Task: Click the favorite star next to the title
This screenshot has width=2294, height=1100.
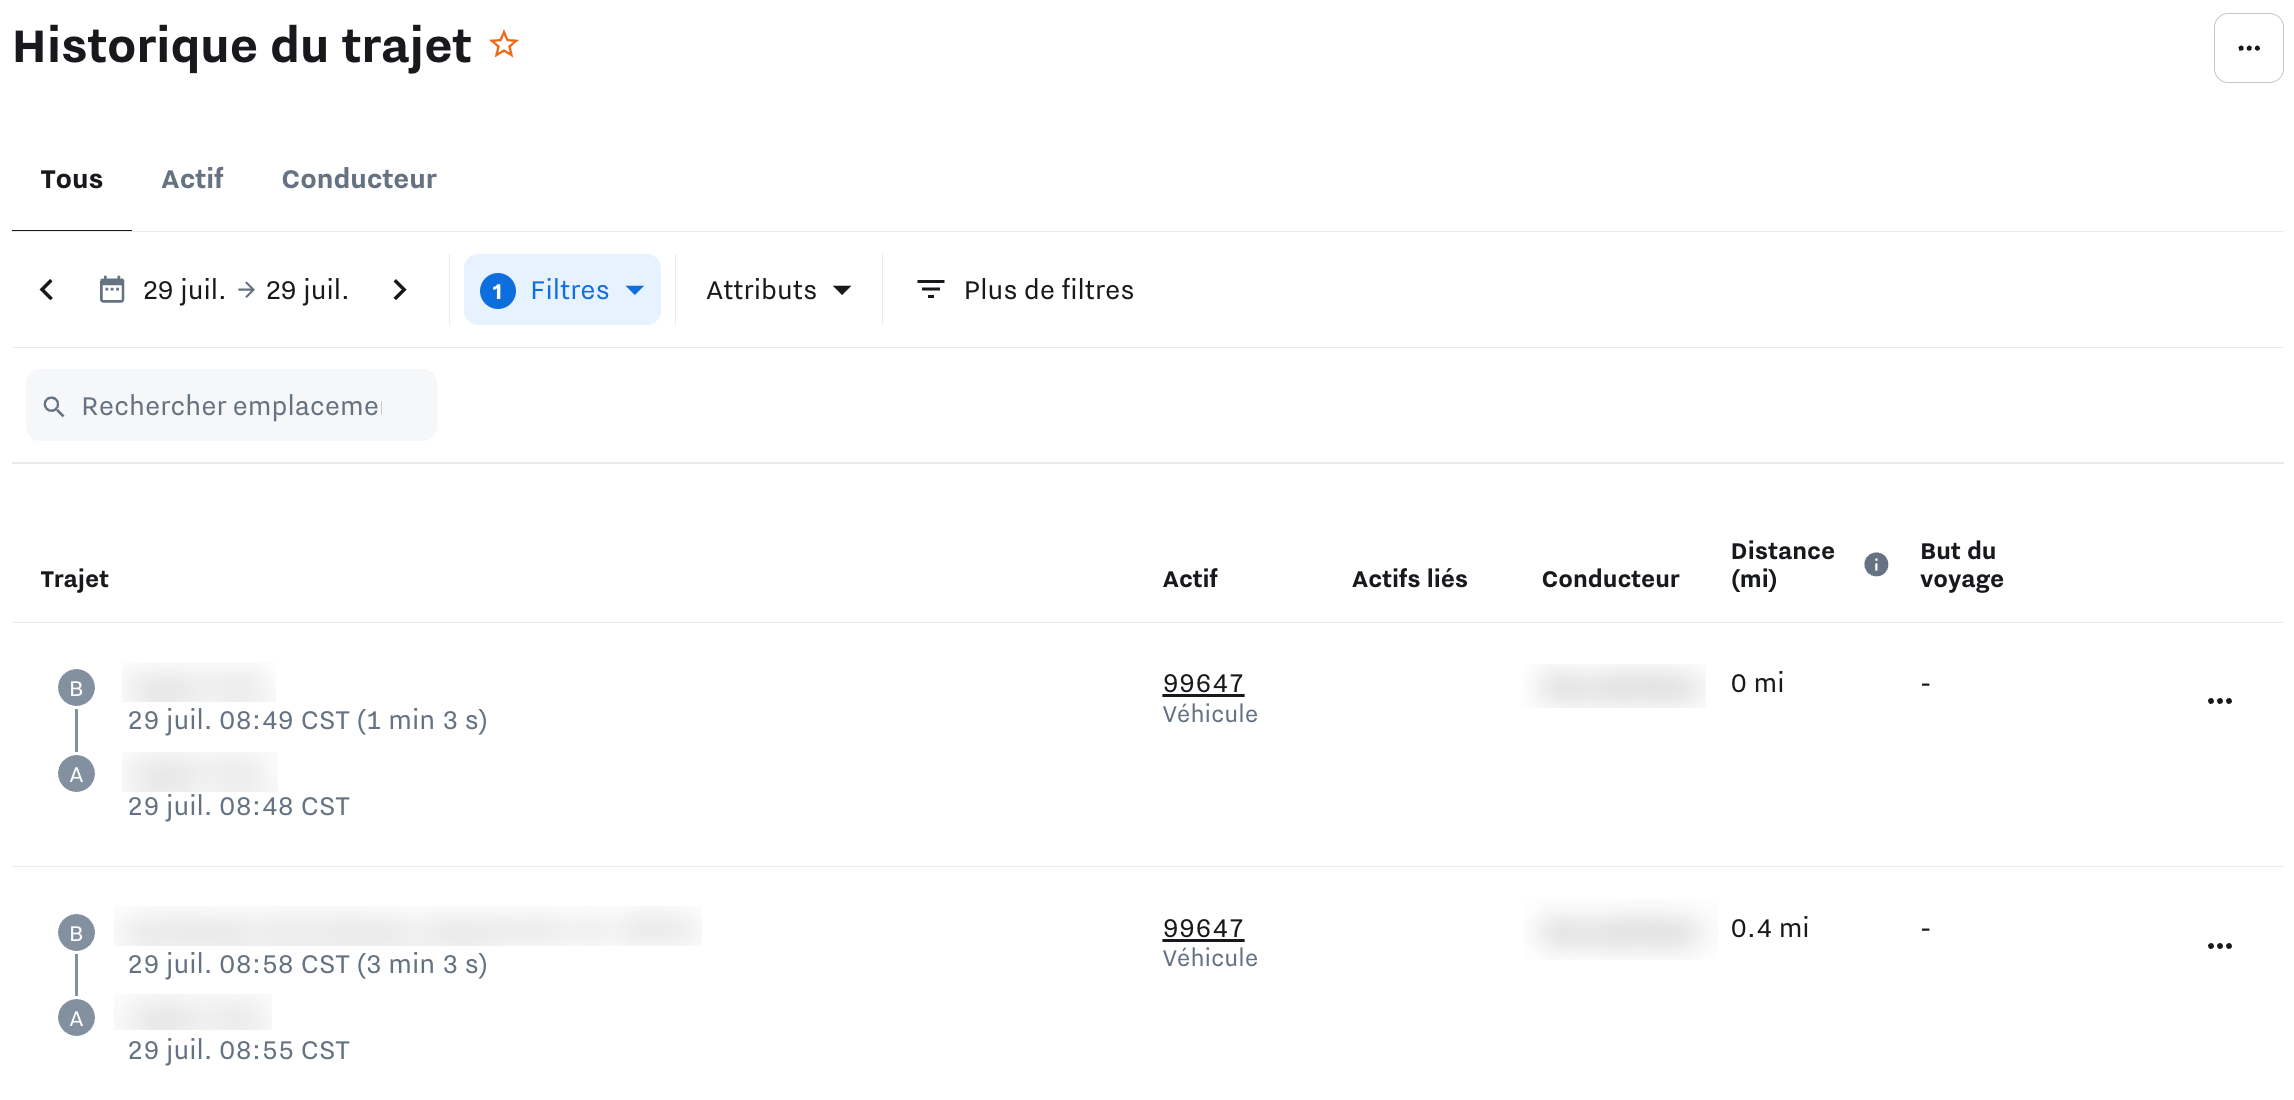Action: [504, 45]
